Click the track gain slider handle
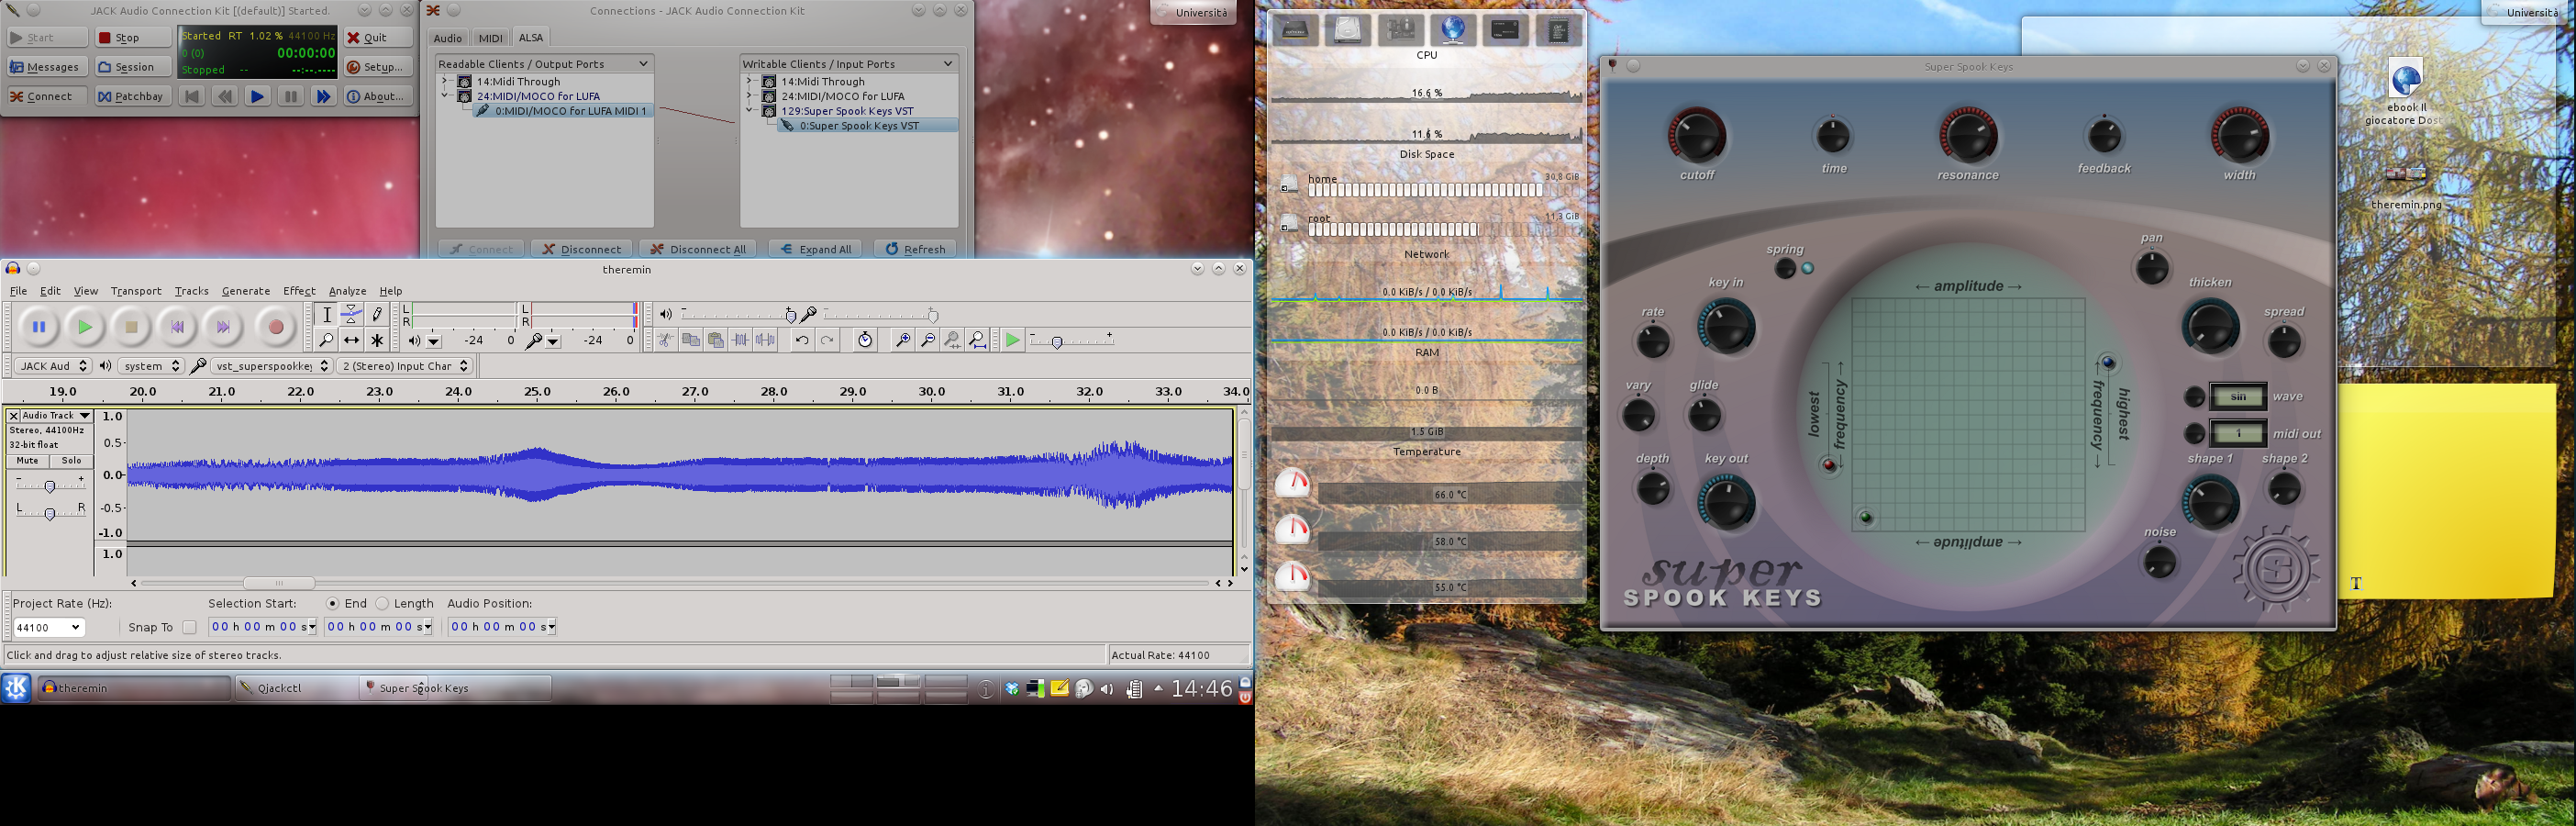 49,486
